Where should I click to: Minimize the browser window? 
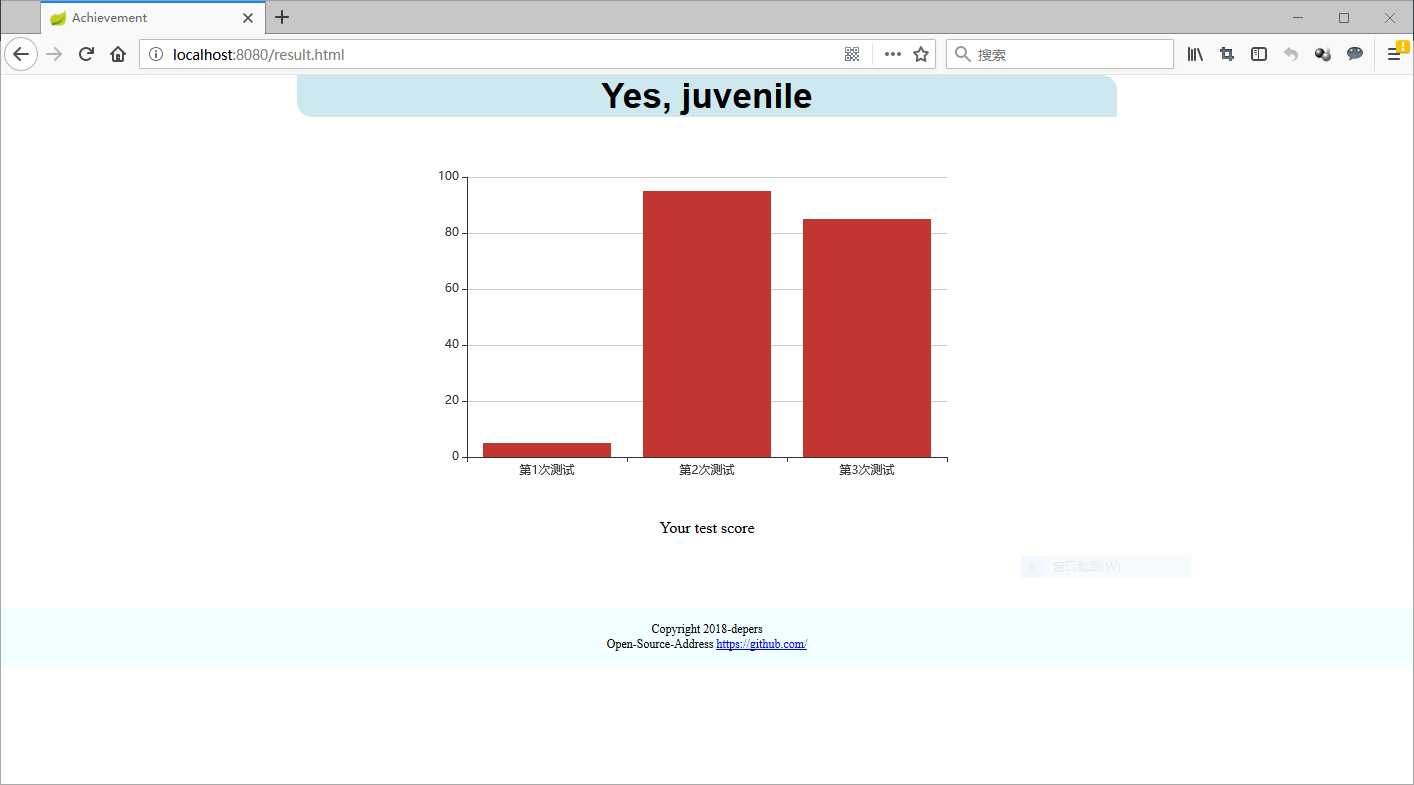(x=1298, y=18)
